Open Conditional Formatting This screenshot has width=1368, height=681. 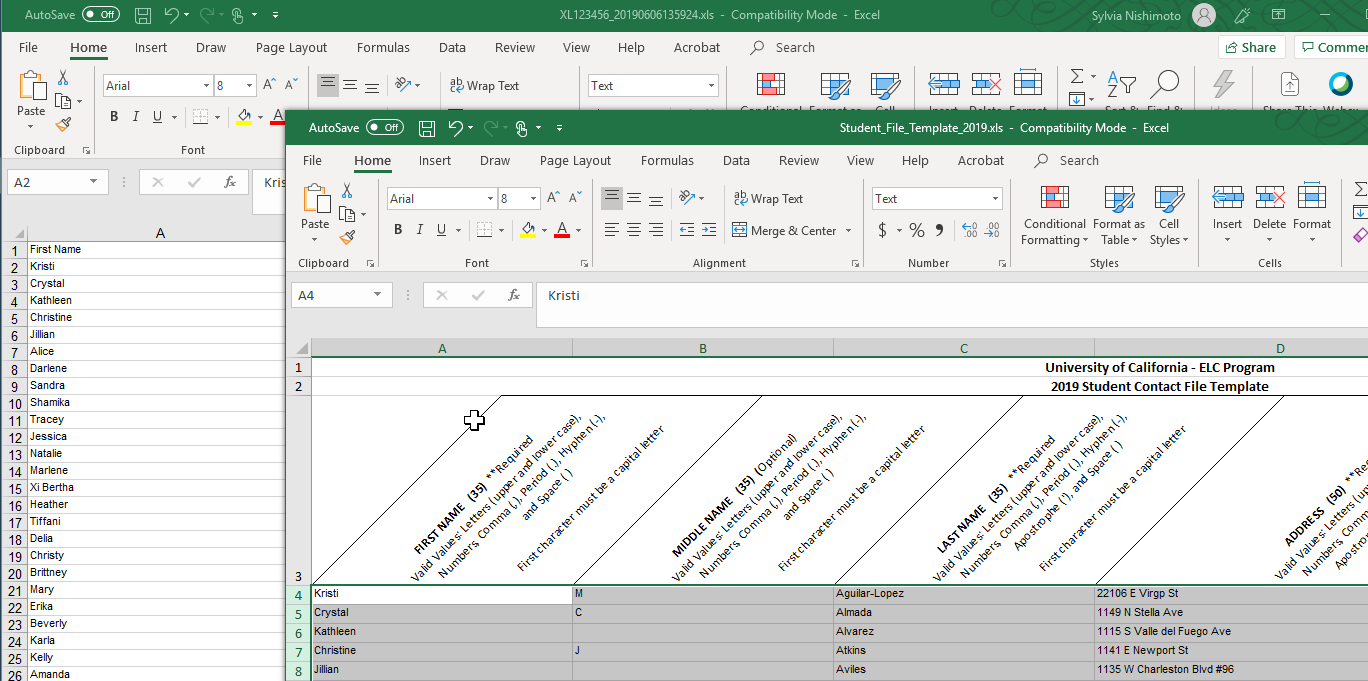click(1054, 213)
